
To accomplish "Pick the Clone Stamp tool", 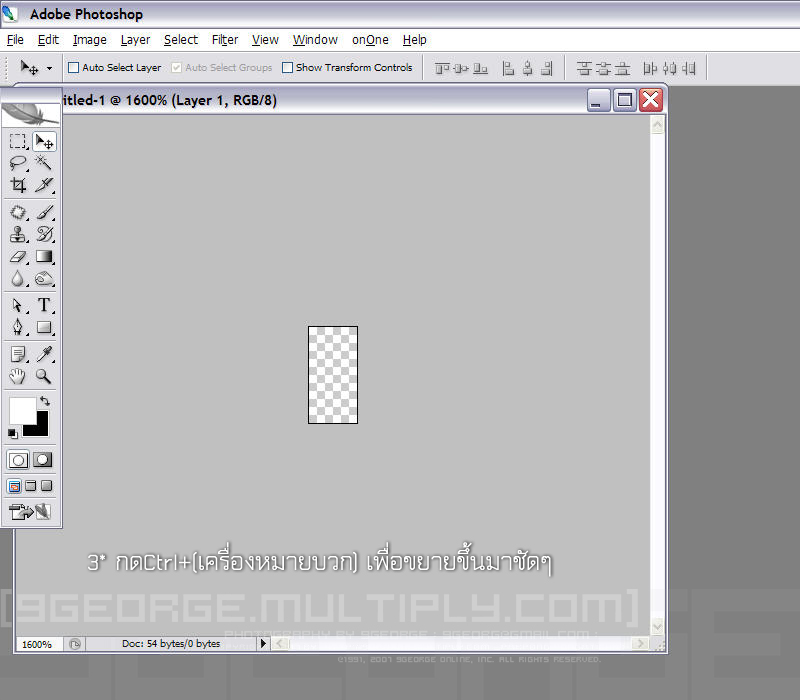I will [x=18, y=234].
